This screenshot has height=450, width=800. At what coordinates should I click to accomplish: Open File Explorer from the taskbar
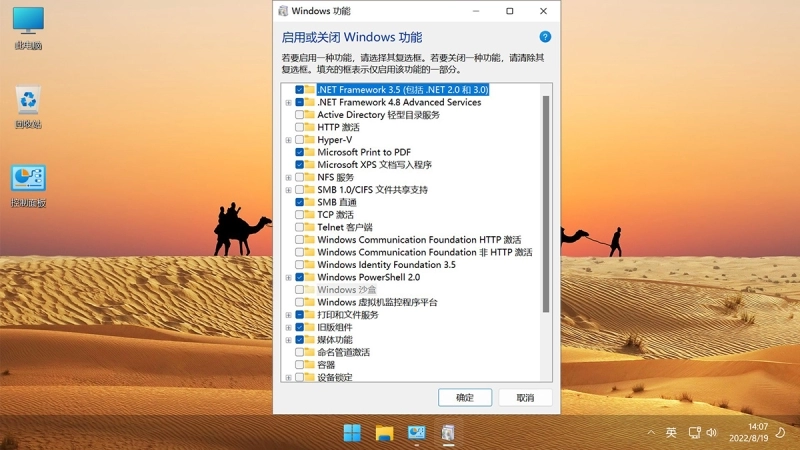[x=384, y=433]
